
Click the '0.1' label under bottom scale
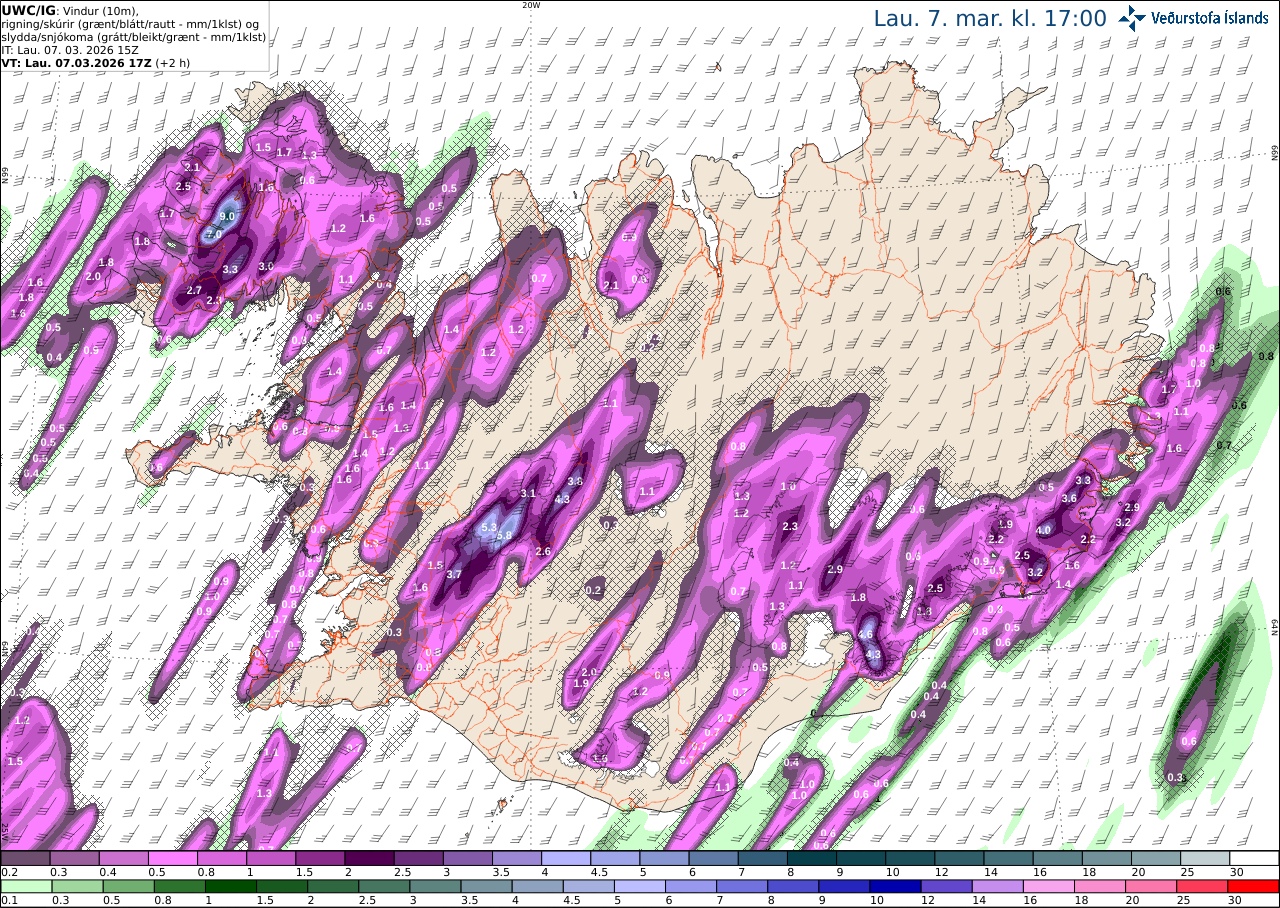[8, 900]
